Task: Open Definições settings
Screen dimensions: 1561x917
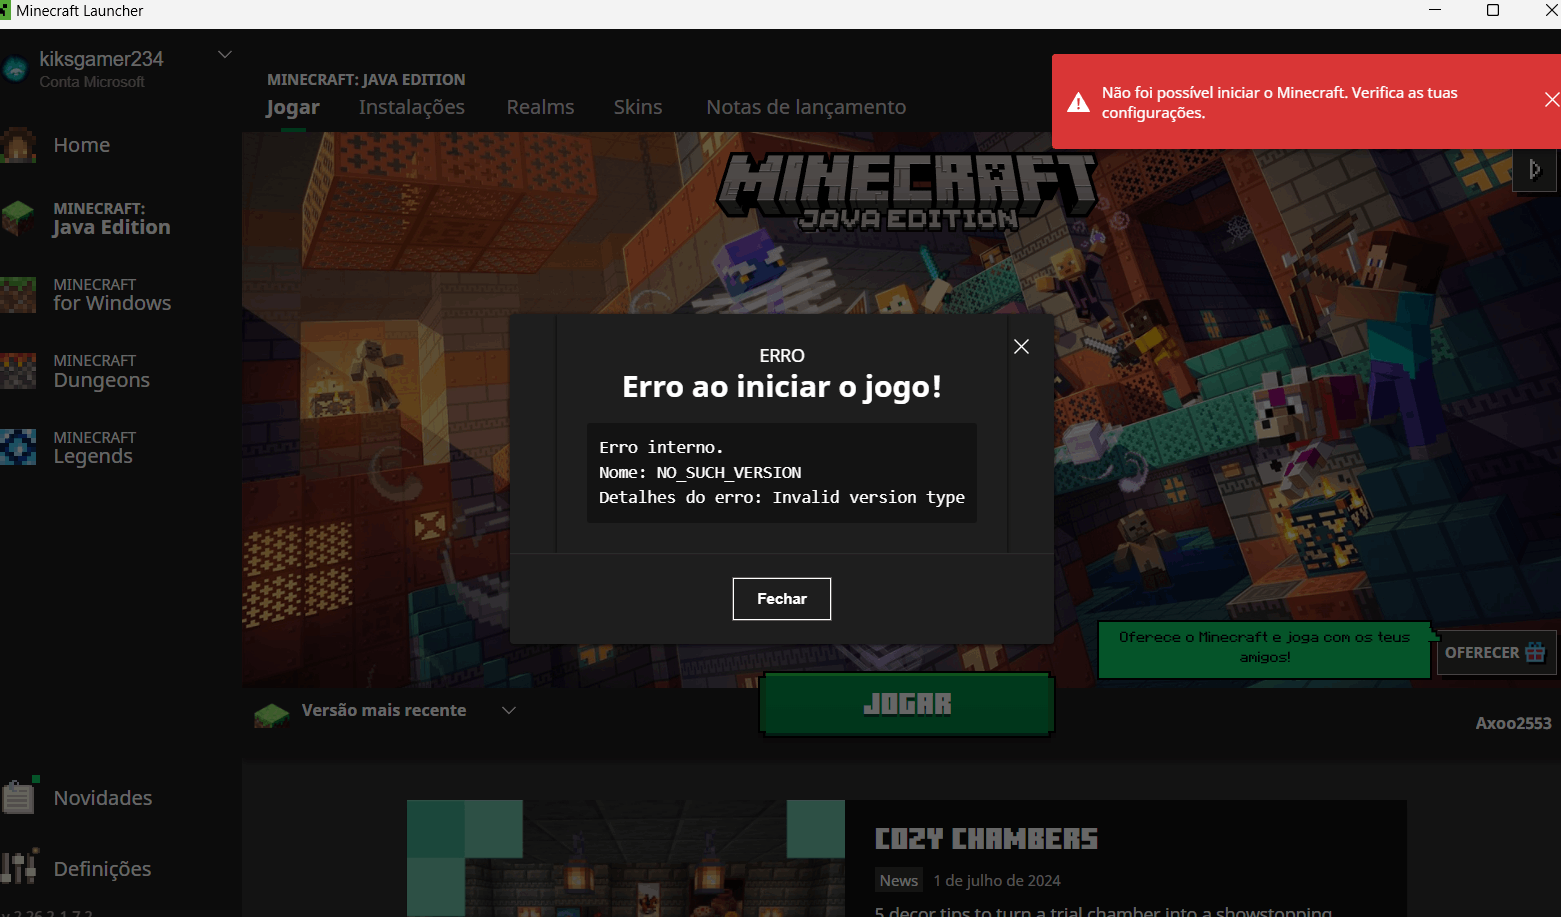Action: point(102,869)
